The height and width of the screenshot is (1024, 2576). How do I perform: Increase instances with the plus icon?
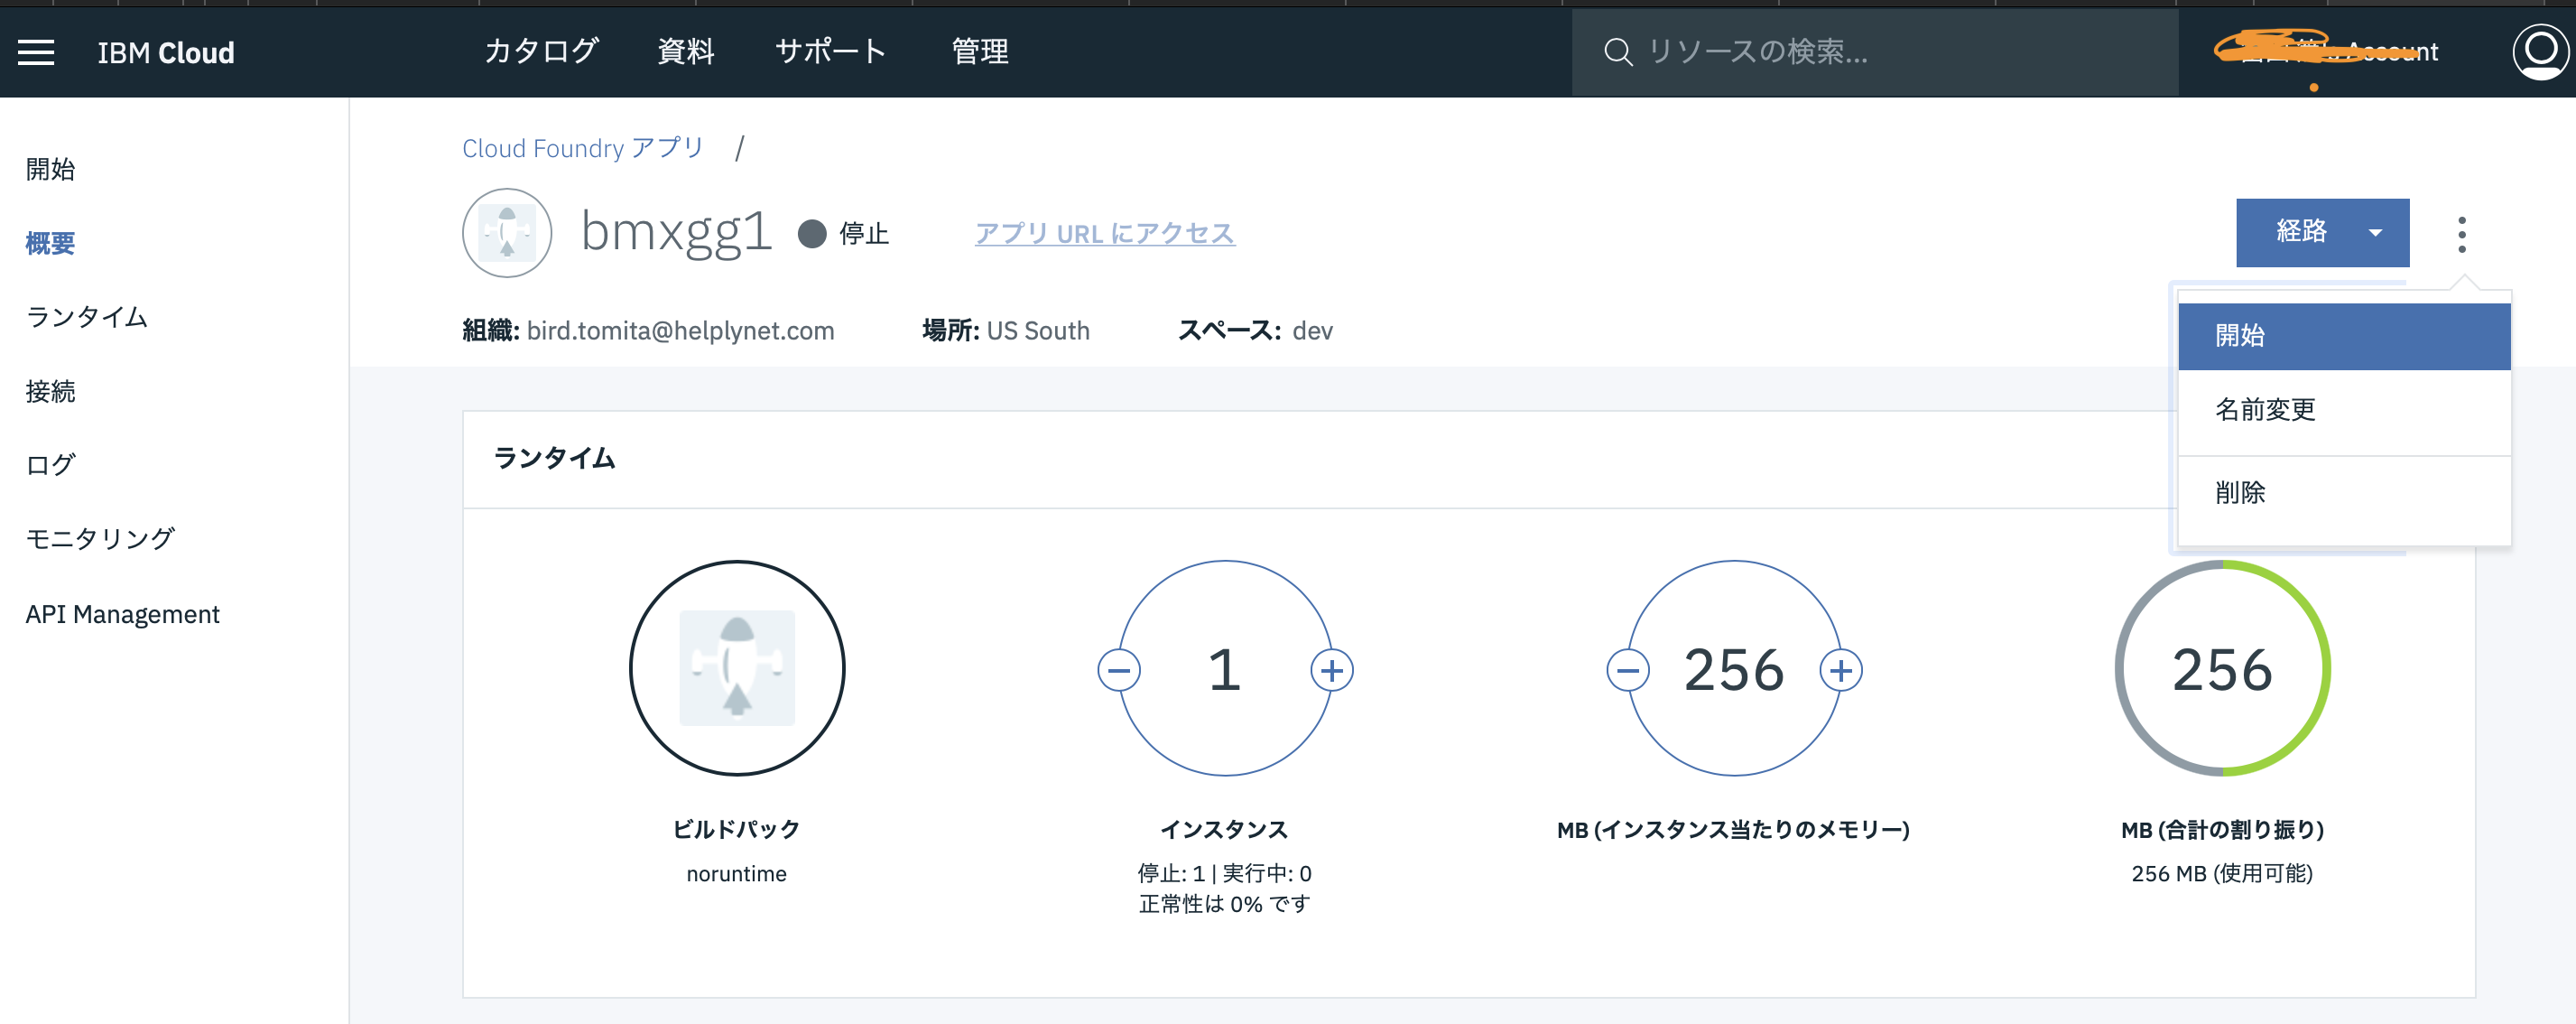click(1333, 671)
